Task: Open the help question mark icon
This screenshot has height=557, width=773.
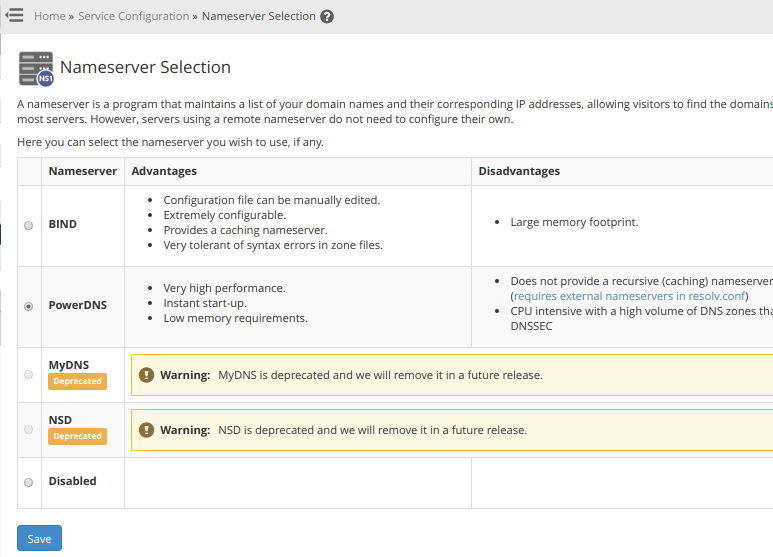Action: pos(327,17)
